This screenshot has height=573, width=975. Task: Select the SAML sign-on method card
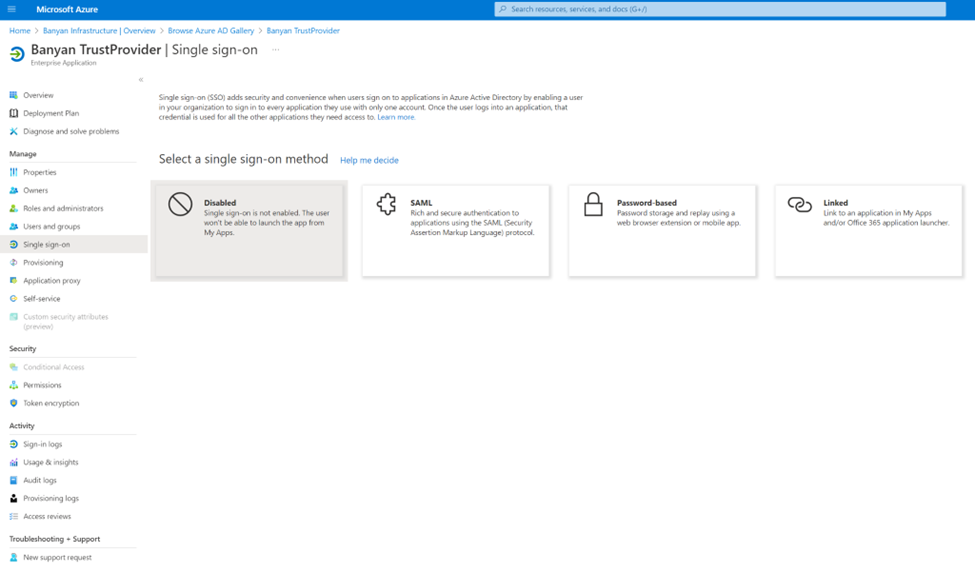(456, 231)
